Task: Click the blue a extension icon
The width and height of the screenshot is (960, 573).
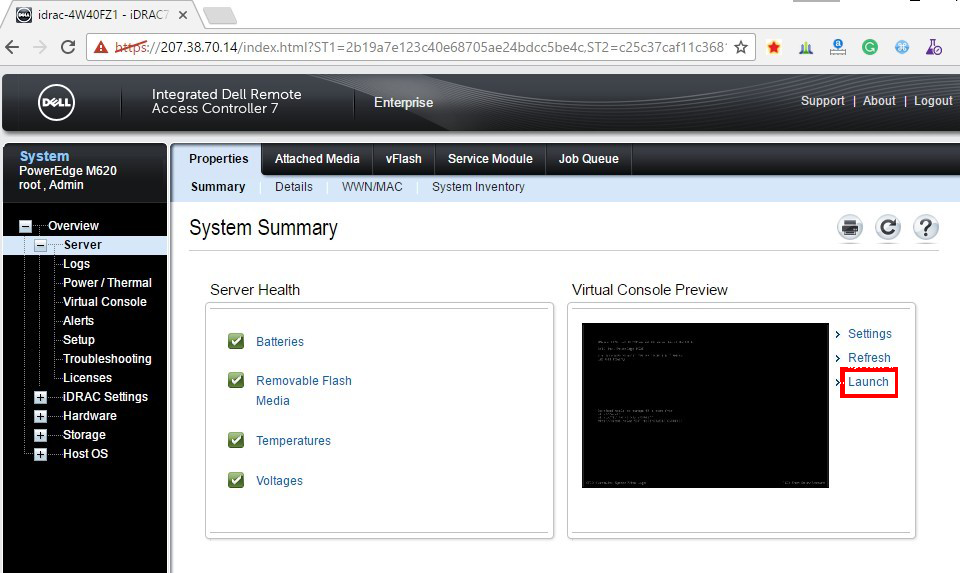Action: click(838, 47)
